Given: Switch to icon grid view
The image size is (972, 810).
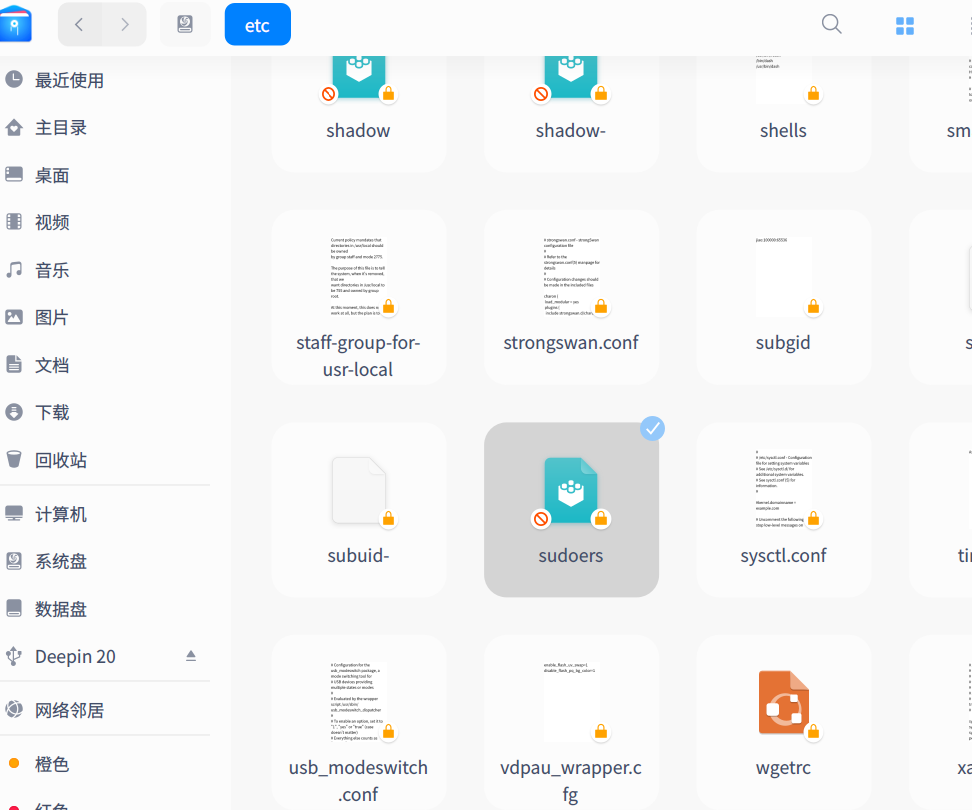Looking at the screenshot, I should click(x=904, y=25).
